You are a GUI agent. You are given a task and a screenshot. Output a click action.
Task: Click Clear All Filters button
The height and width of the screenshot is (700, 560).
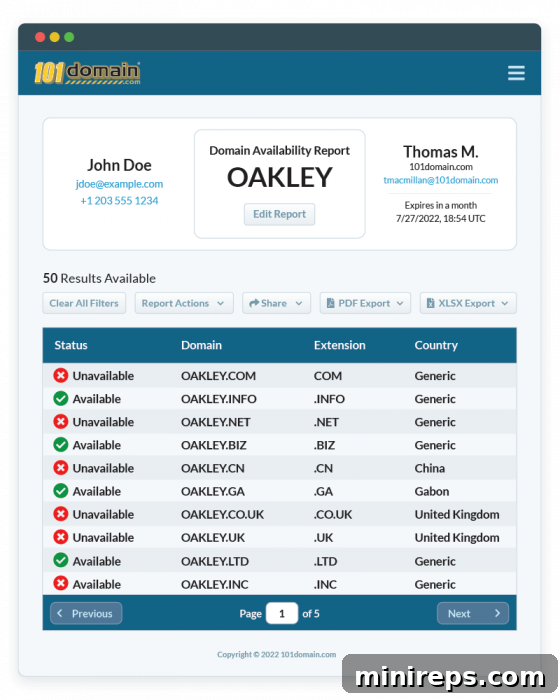coord(84,303)
